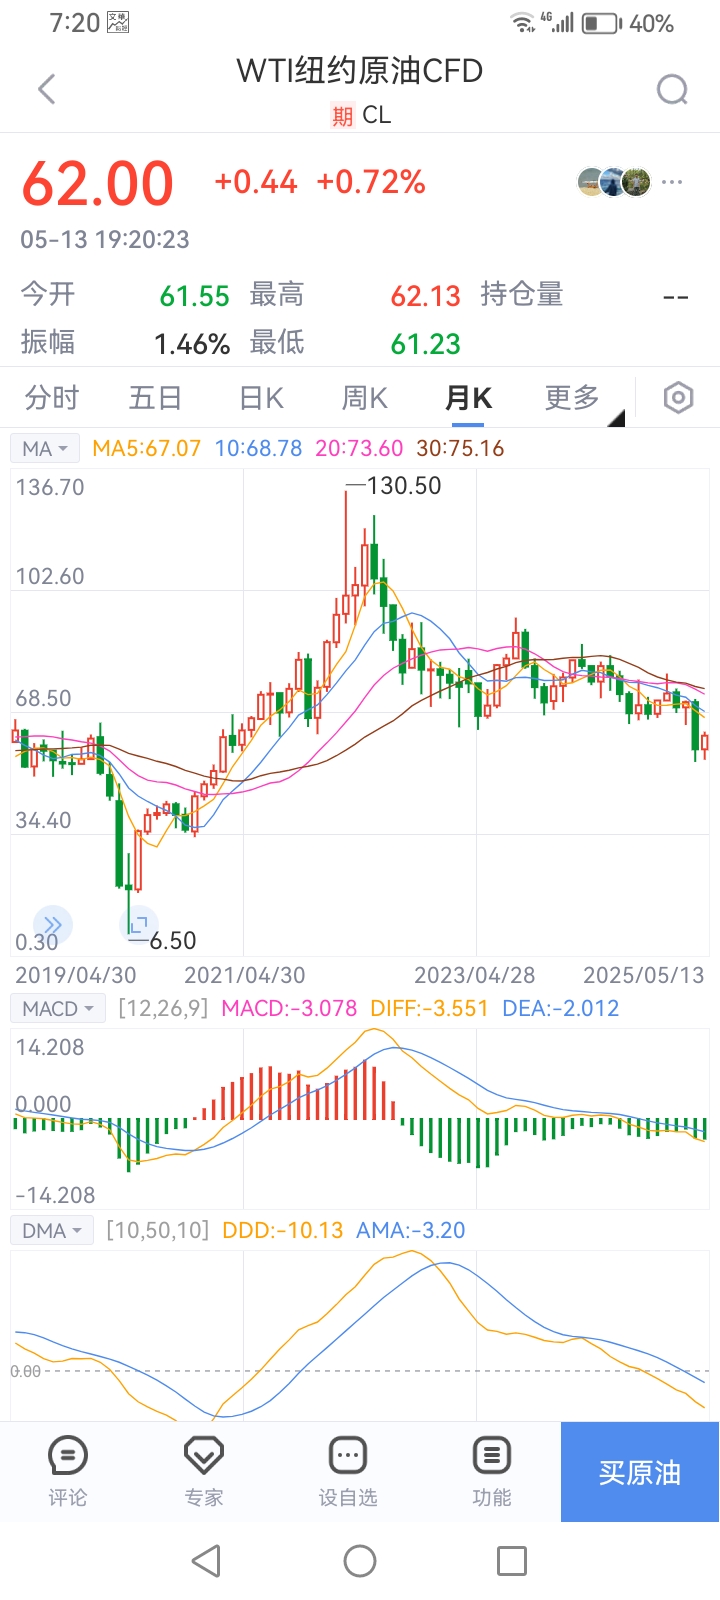
Task: Expand the MA indicator dropdown
Action: [46, 448]
